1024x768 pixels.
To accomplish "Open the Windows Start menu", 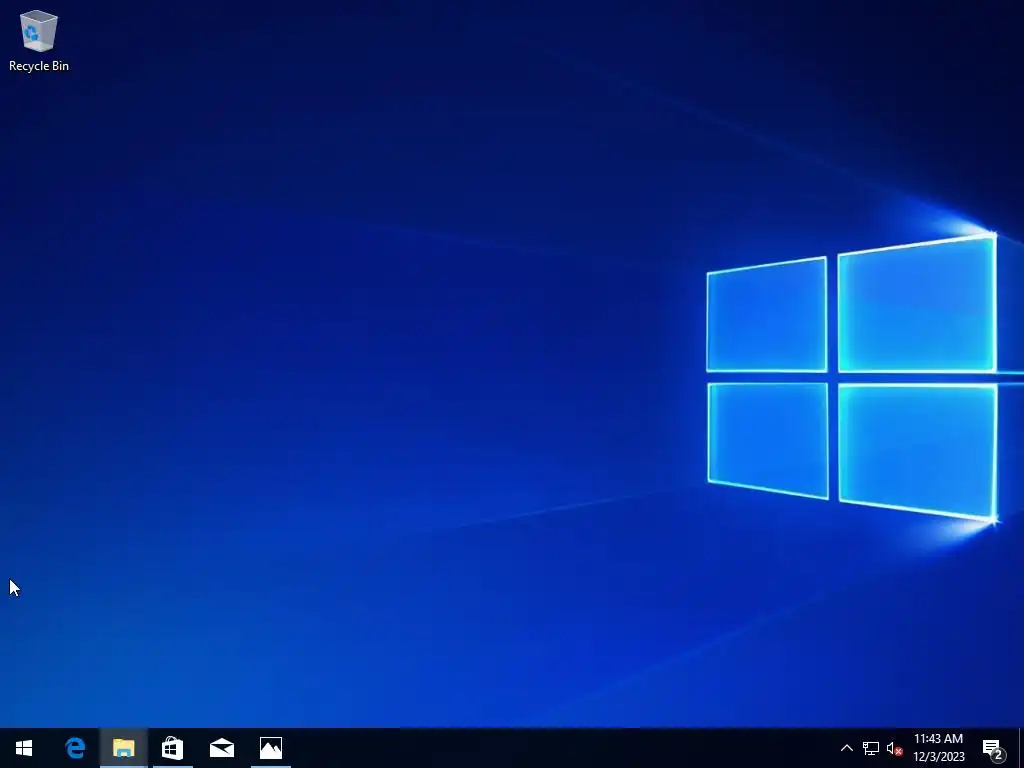I will click(x=24, y=748).
